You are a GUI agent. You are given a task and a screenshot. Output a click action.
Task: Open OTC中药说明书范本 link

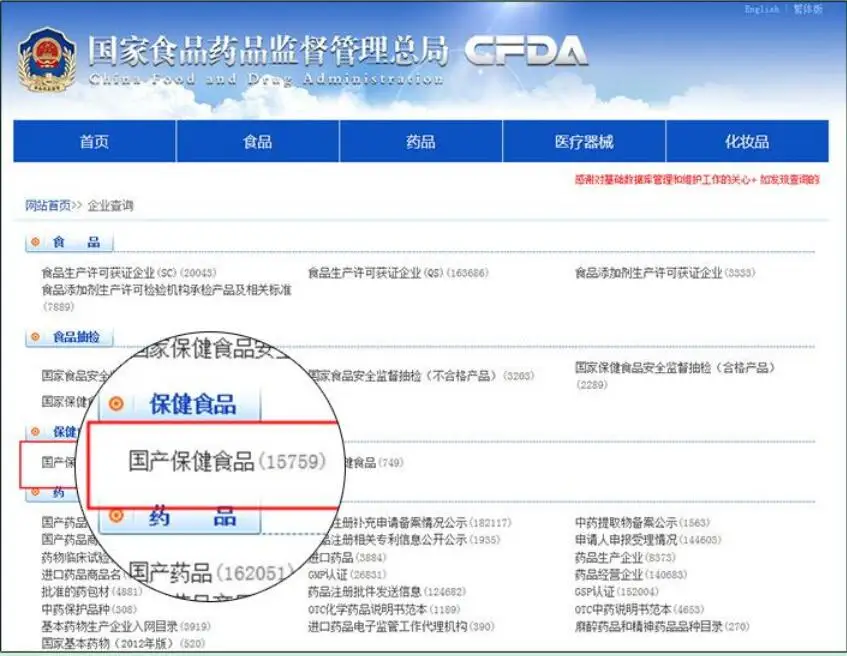click(x=640, y=609)
